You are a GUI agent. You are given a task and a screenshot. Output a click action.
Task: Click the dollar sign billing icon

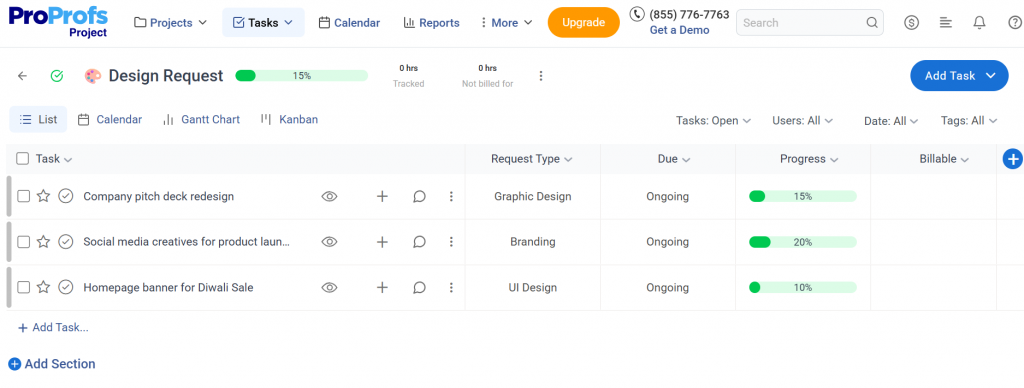point(912,23)
